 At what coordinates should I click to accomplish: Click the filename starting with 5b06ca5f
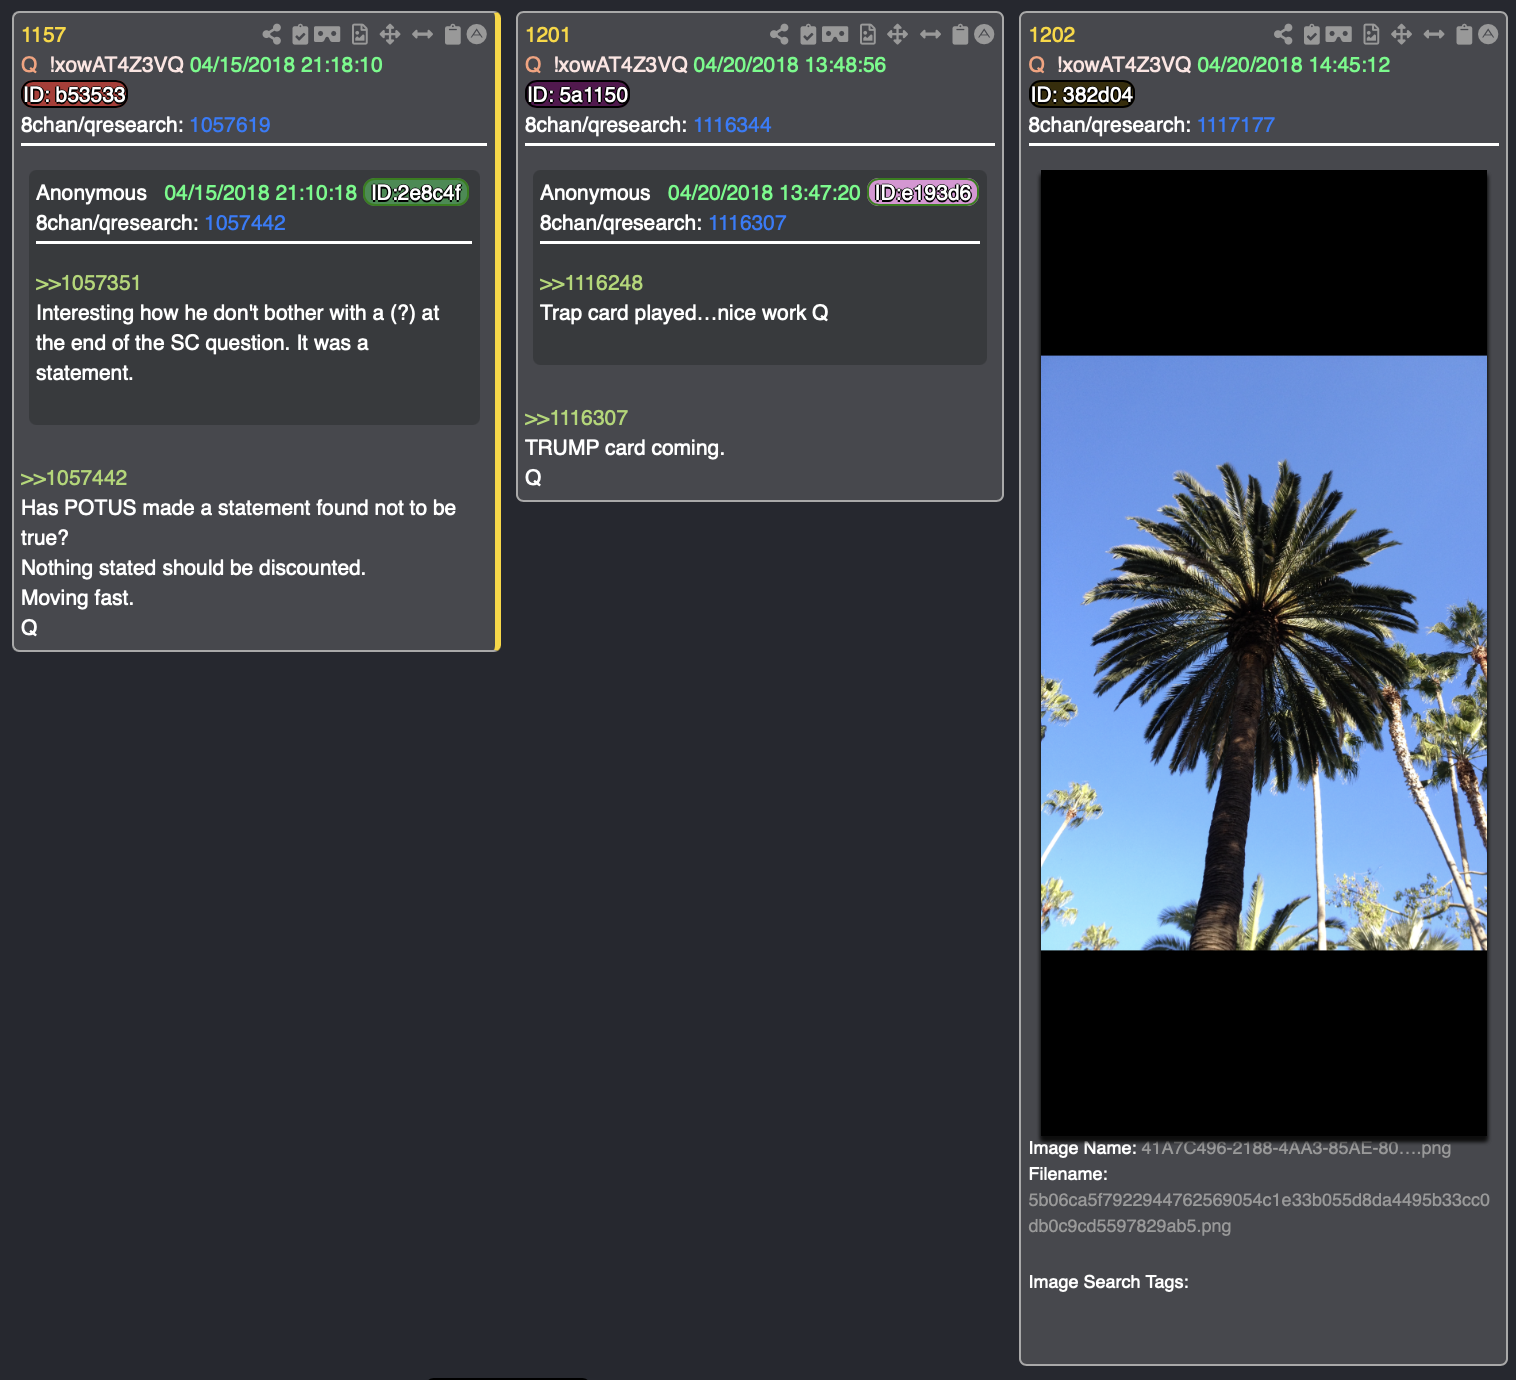click(x=1259, y=1213)
